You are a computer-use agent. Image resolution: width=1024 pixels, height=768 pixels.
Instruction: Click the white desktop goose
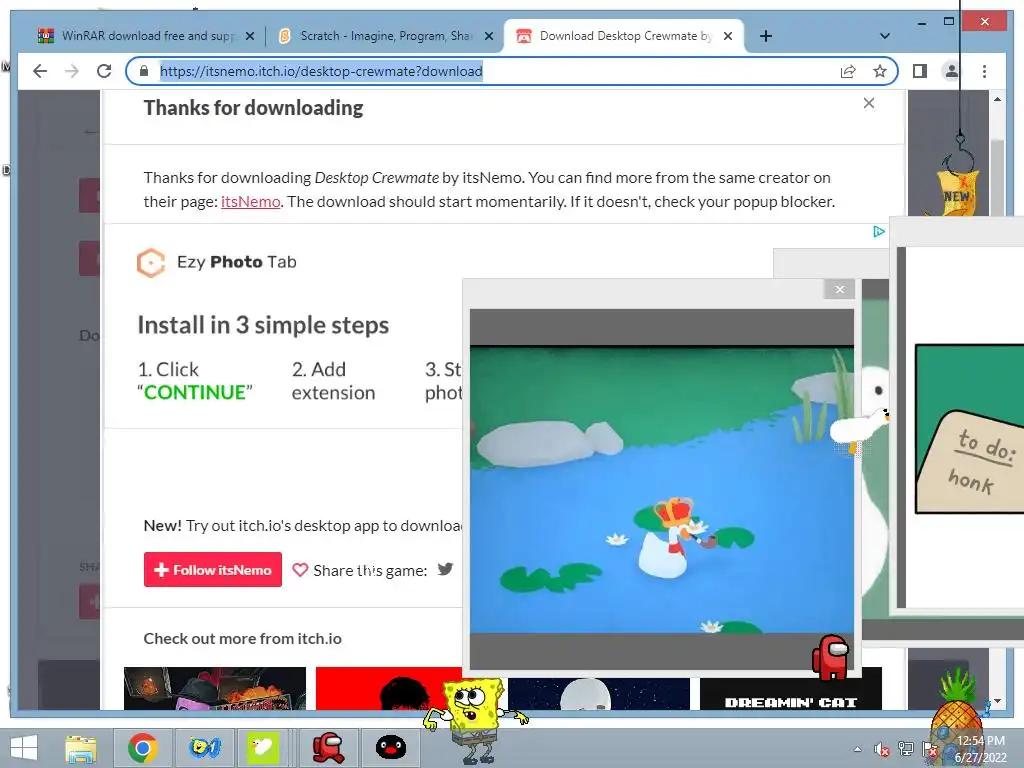(861, 430)
